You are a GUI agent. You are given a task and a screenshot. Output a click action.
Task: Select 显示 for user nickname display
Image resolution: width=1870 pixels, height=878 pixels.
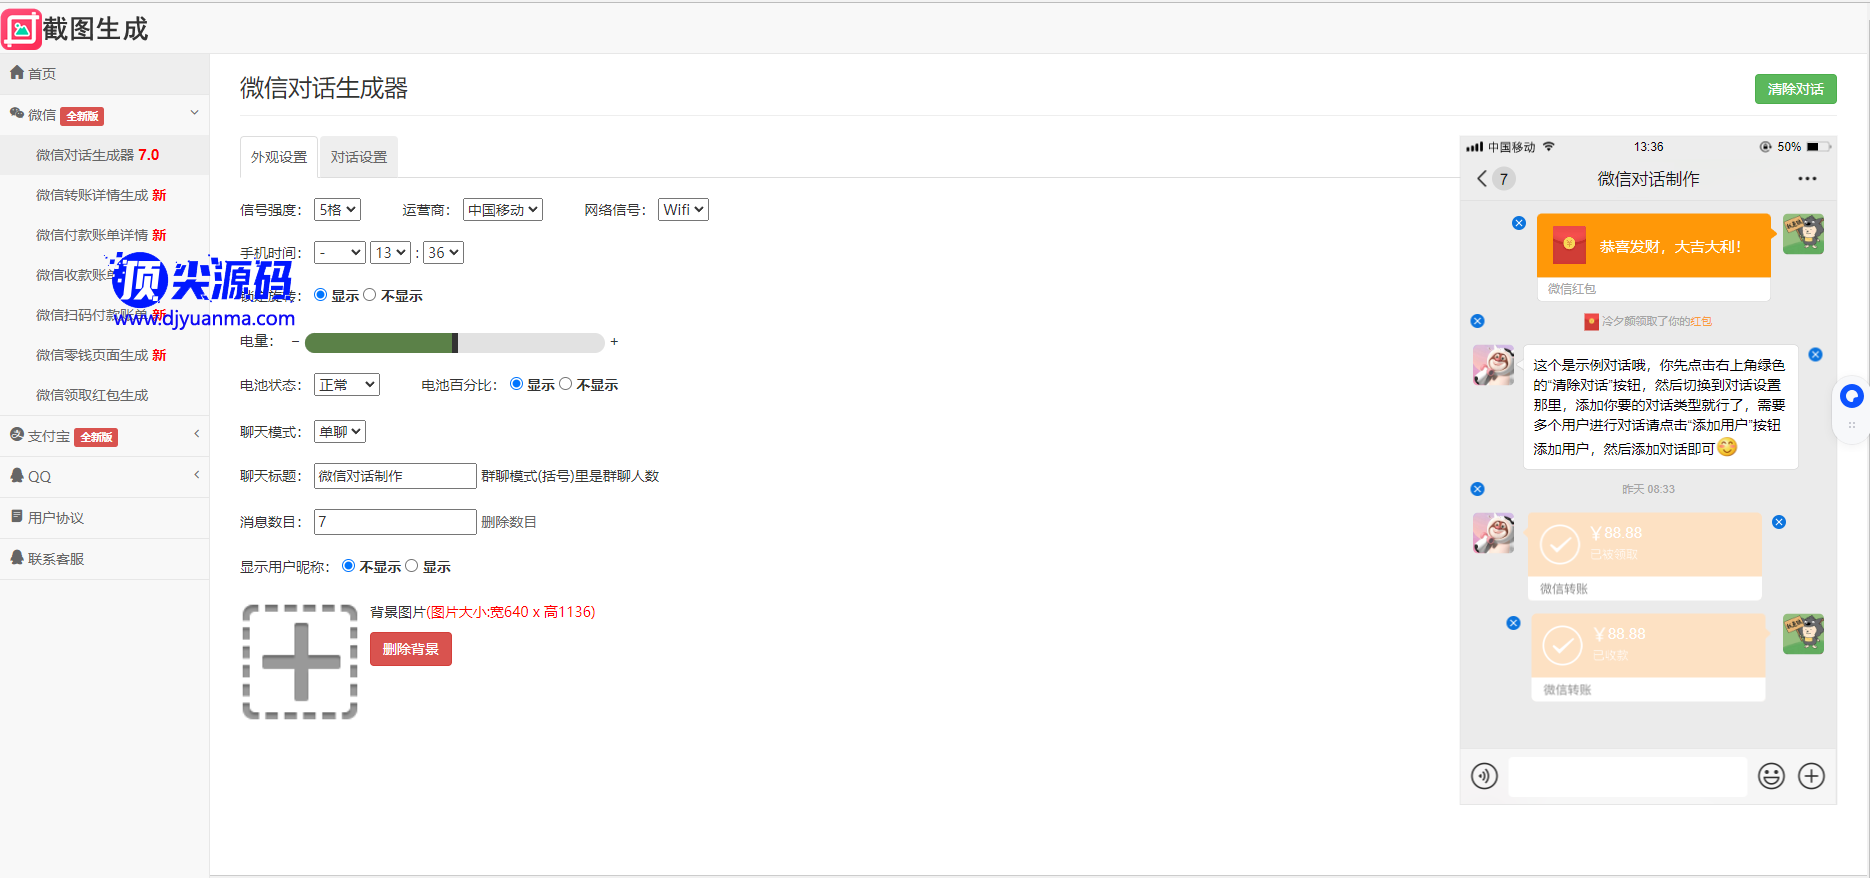tap(412, 566)
